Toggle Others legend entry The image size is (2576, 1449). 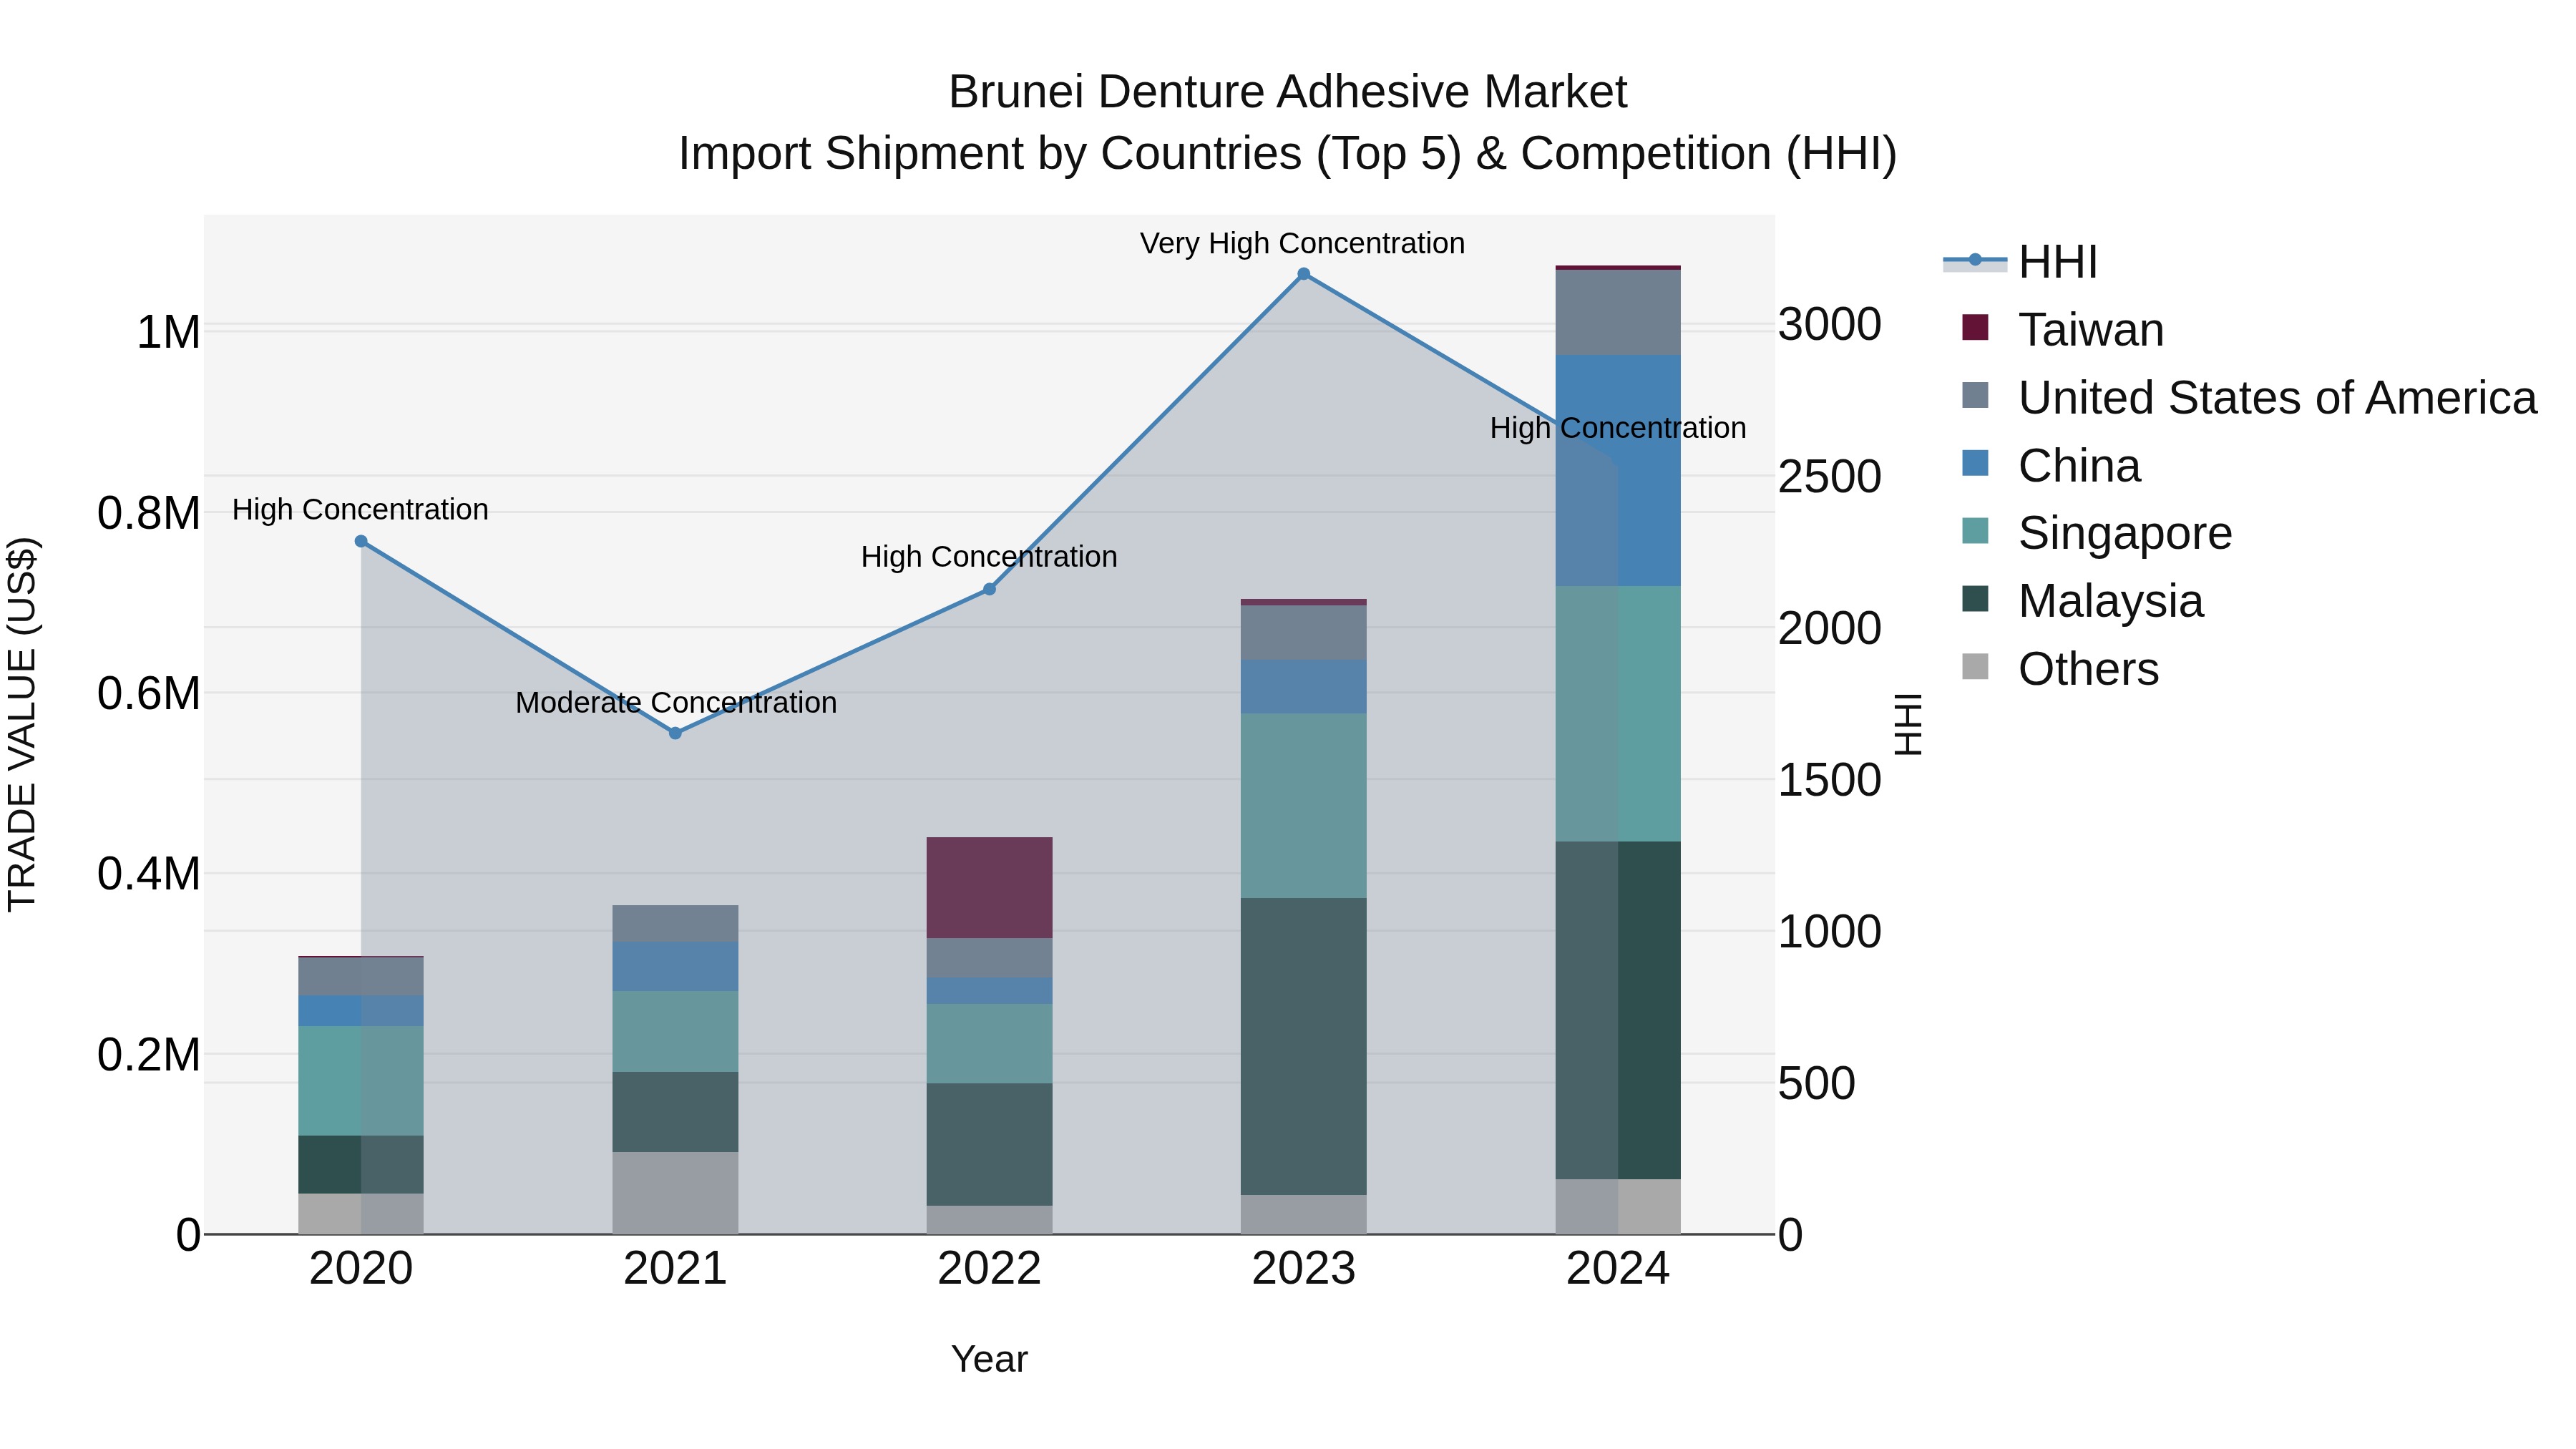point(2060,668)
